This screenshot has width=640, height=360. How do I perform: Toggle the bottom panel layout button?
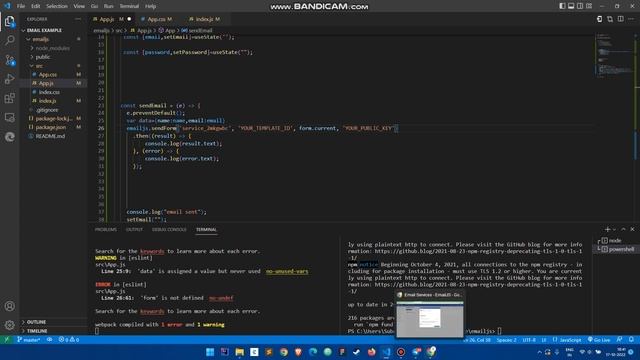click(x=571, y=6)
